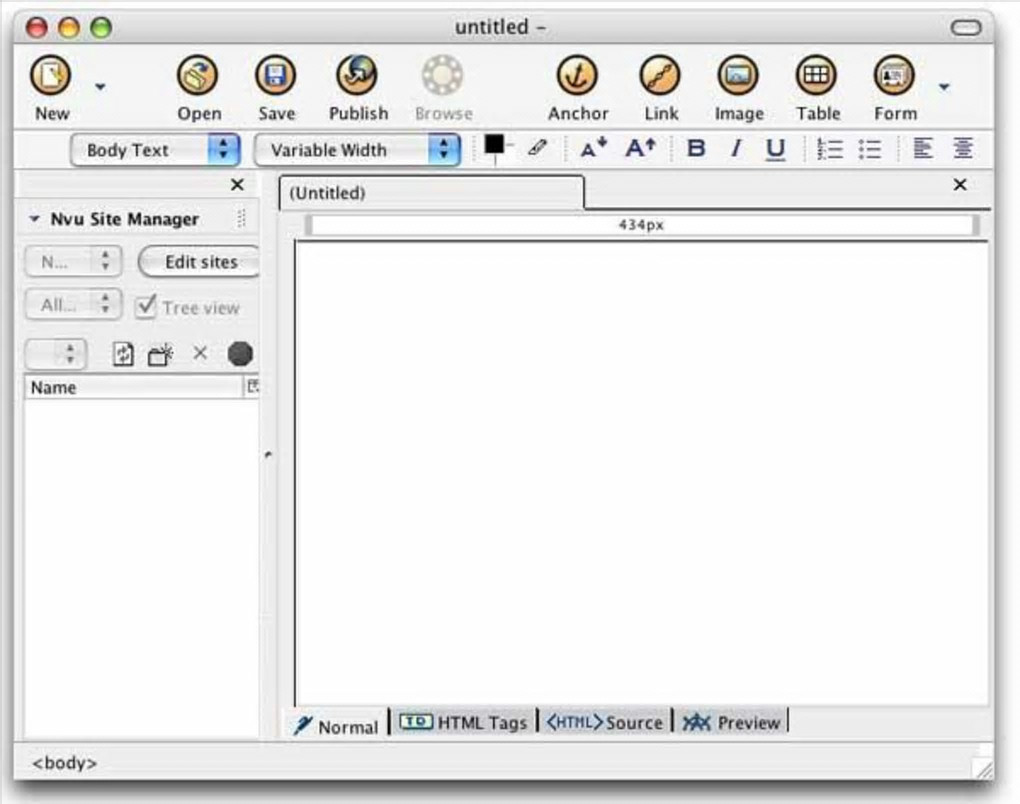The image size is (1020, 804).
Task: Click the Open file toolbar icon
Action: (198, 75)
